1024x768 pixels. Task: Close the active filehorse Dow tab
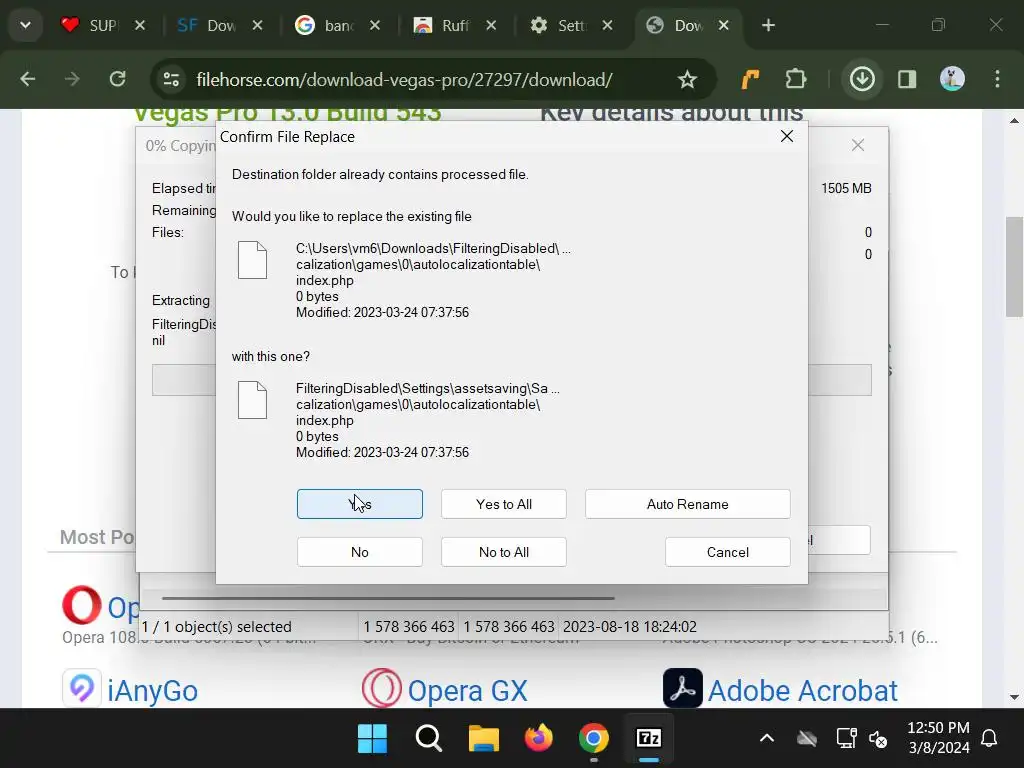point(724,25)
